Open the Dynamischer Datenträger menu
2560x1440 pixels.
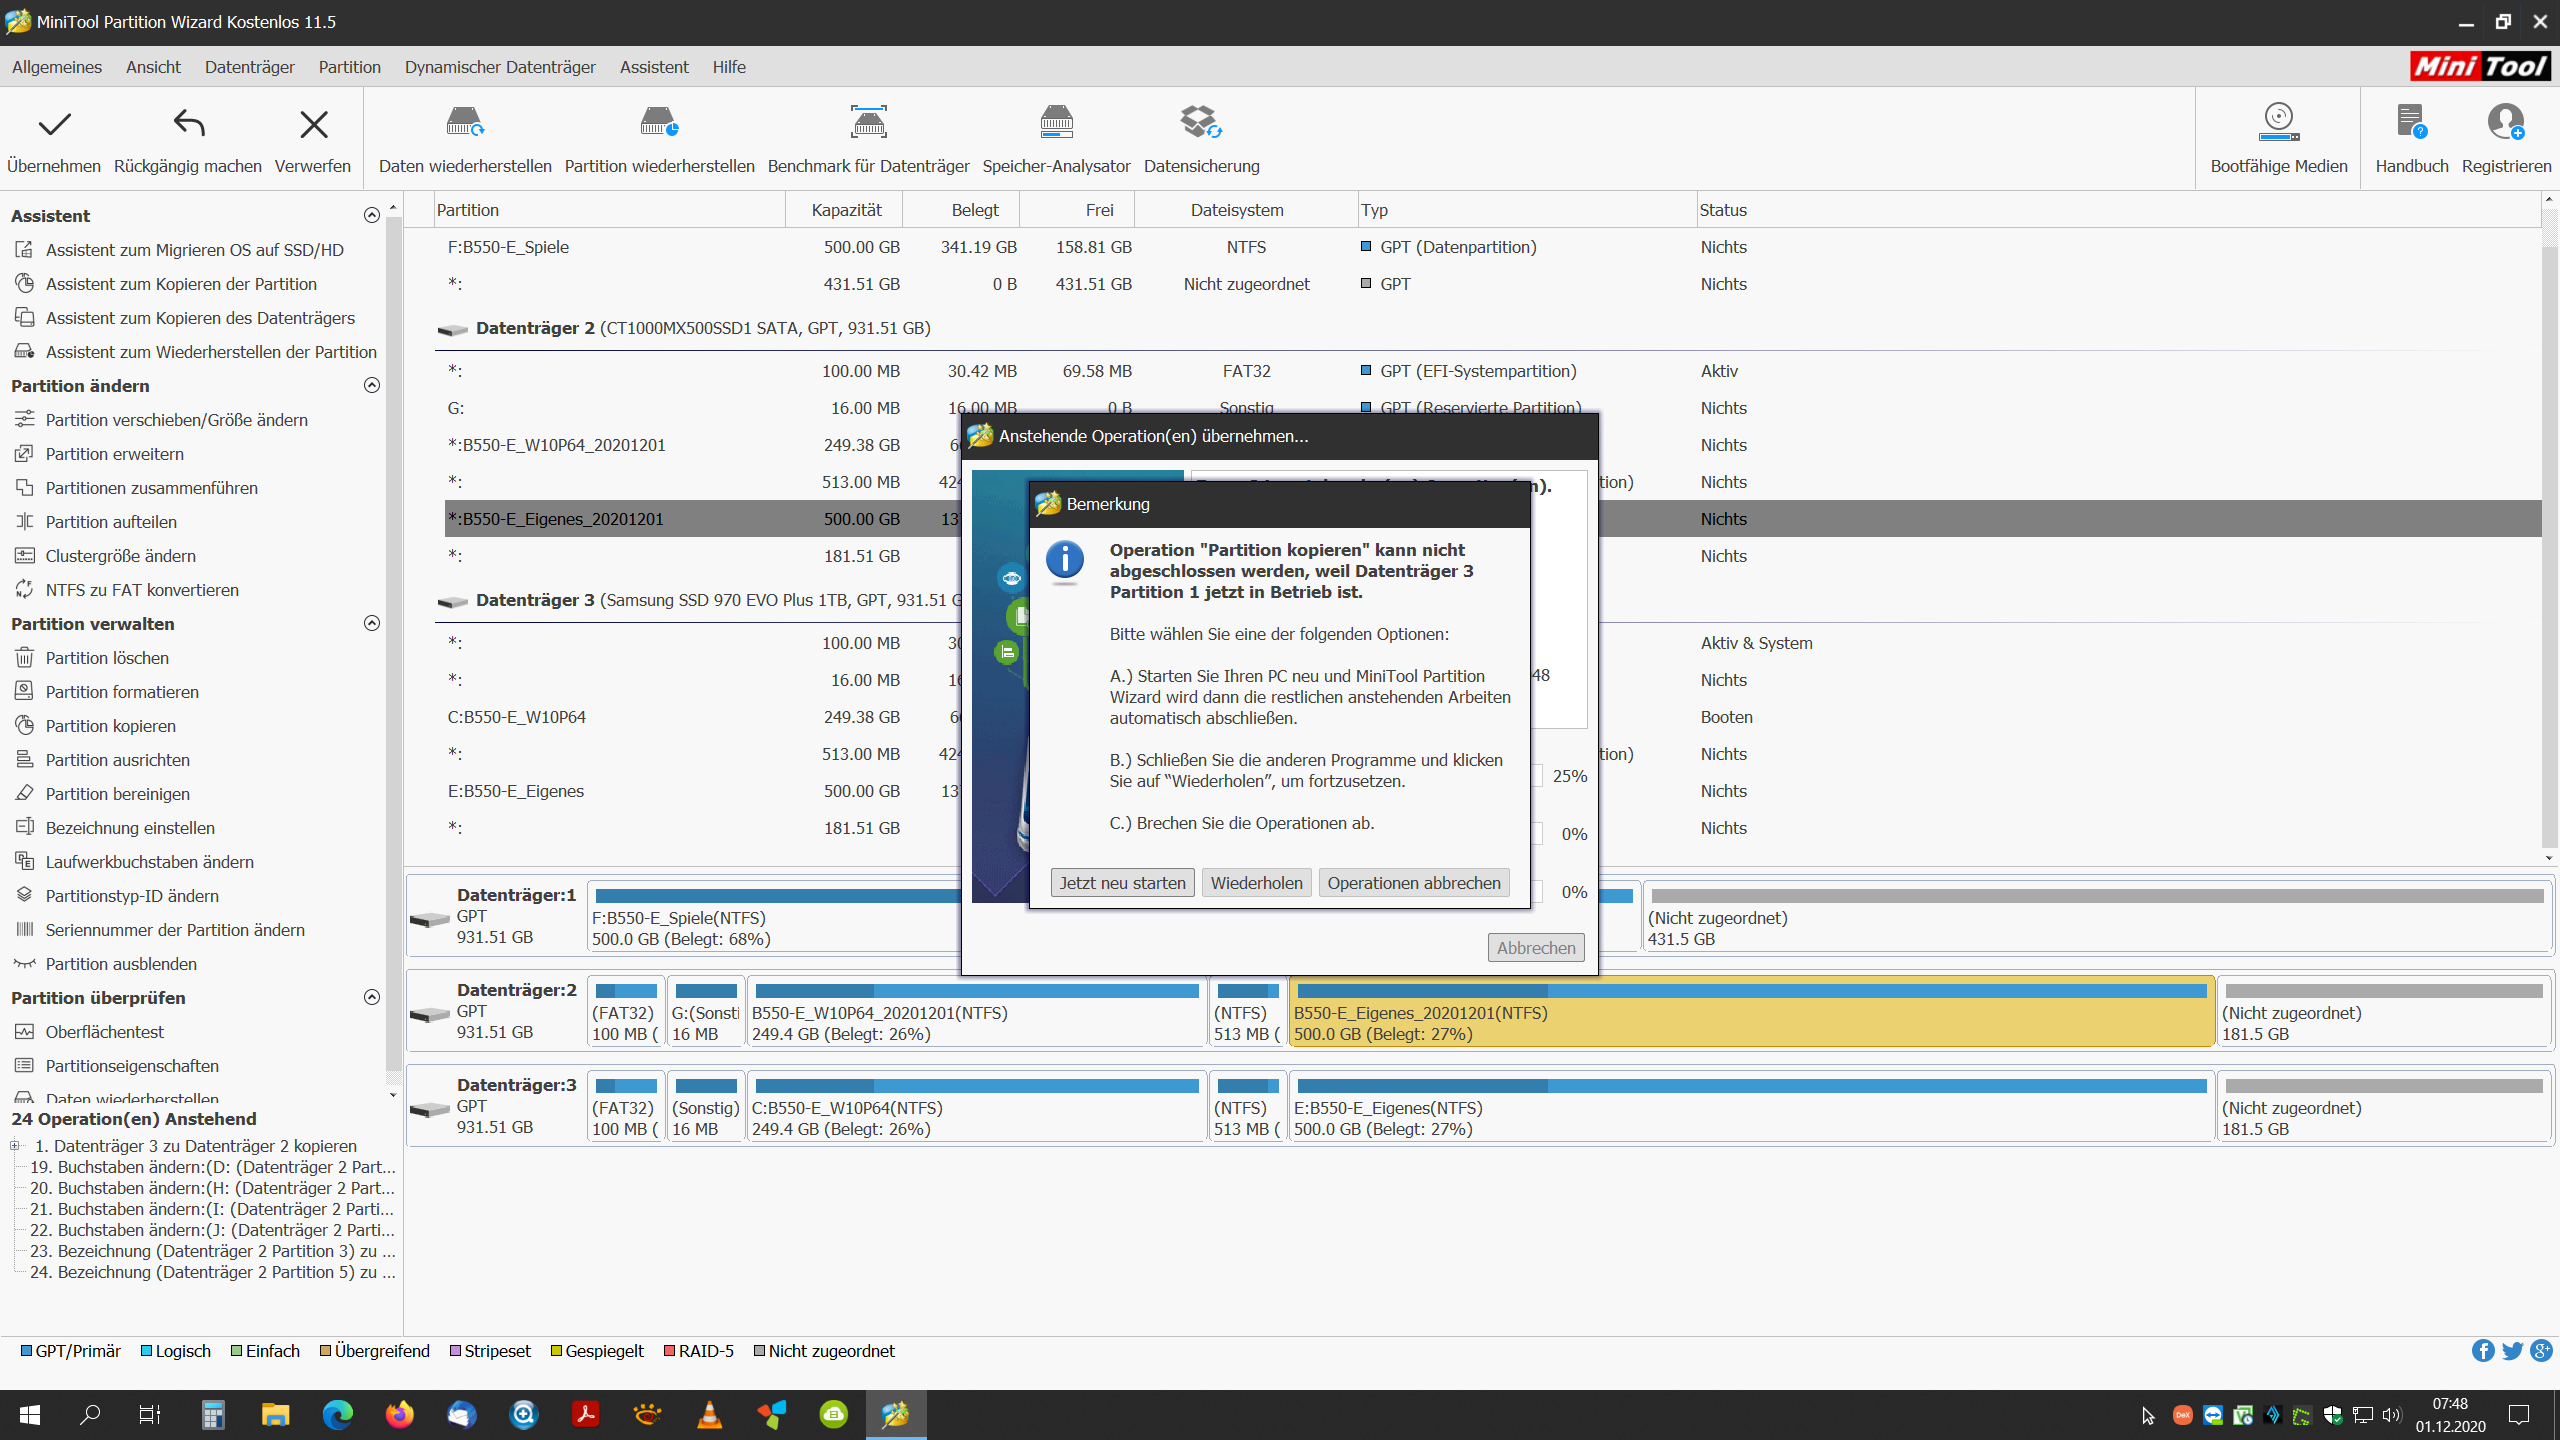[500, 67]
